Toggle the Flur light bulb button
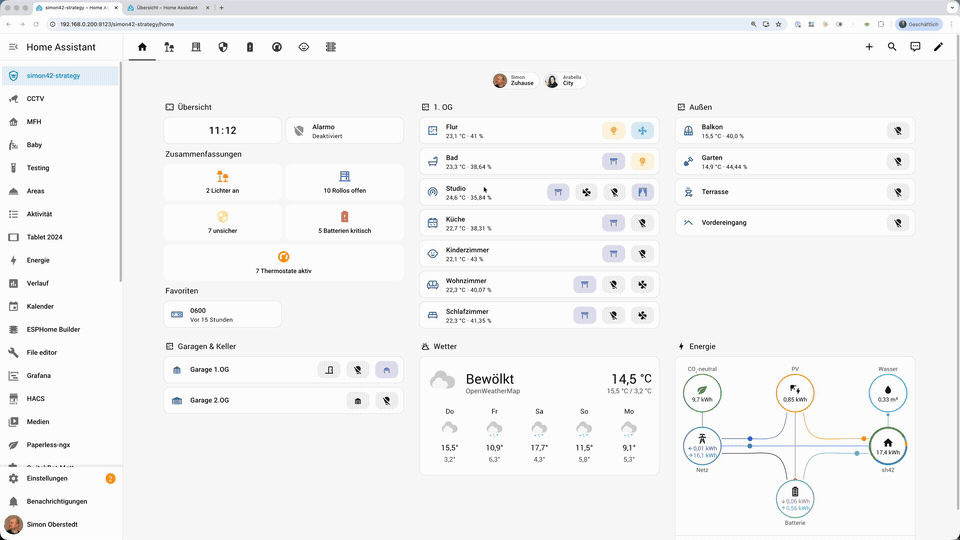Screen dimensions: 960x540 click(x=613, y=130)
